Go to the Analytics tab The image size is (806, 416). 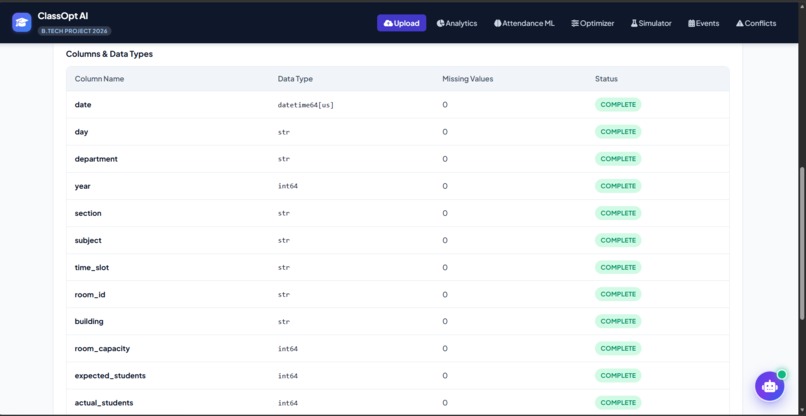(457, 23)
